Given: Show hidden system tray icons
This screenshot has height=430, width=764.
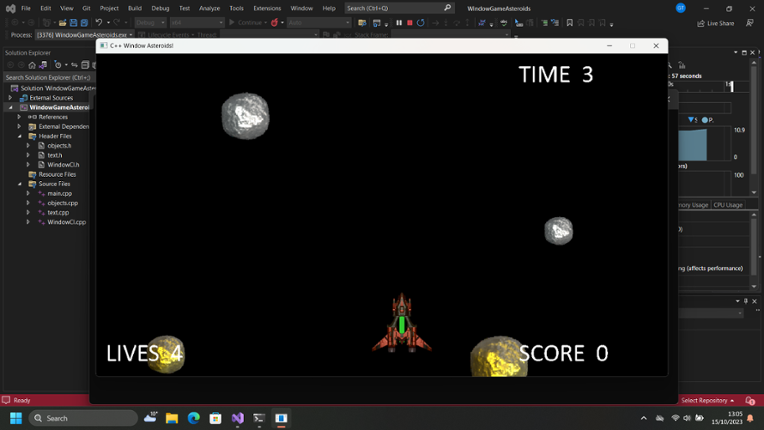Looking at the screenshot, I should point(644,418).
